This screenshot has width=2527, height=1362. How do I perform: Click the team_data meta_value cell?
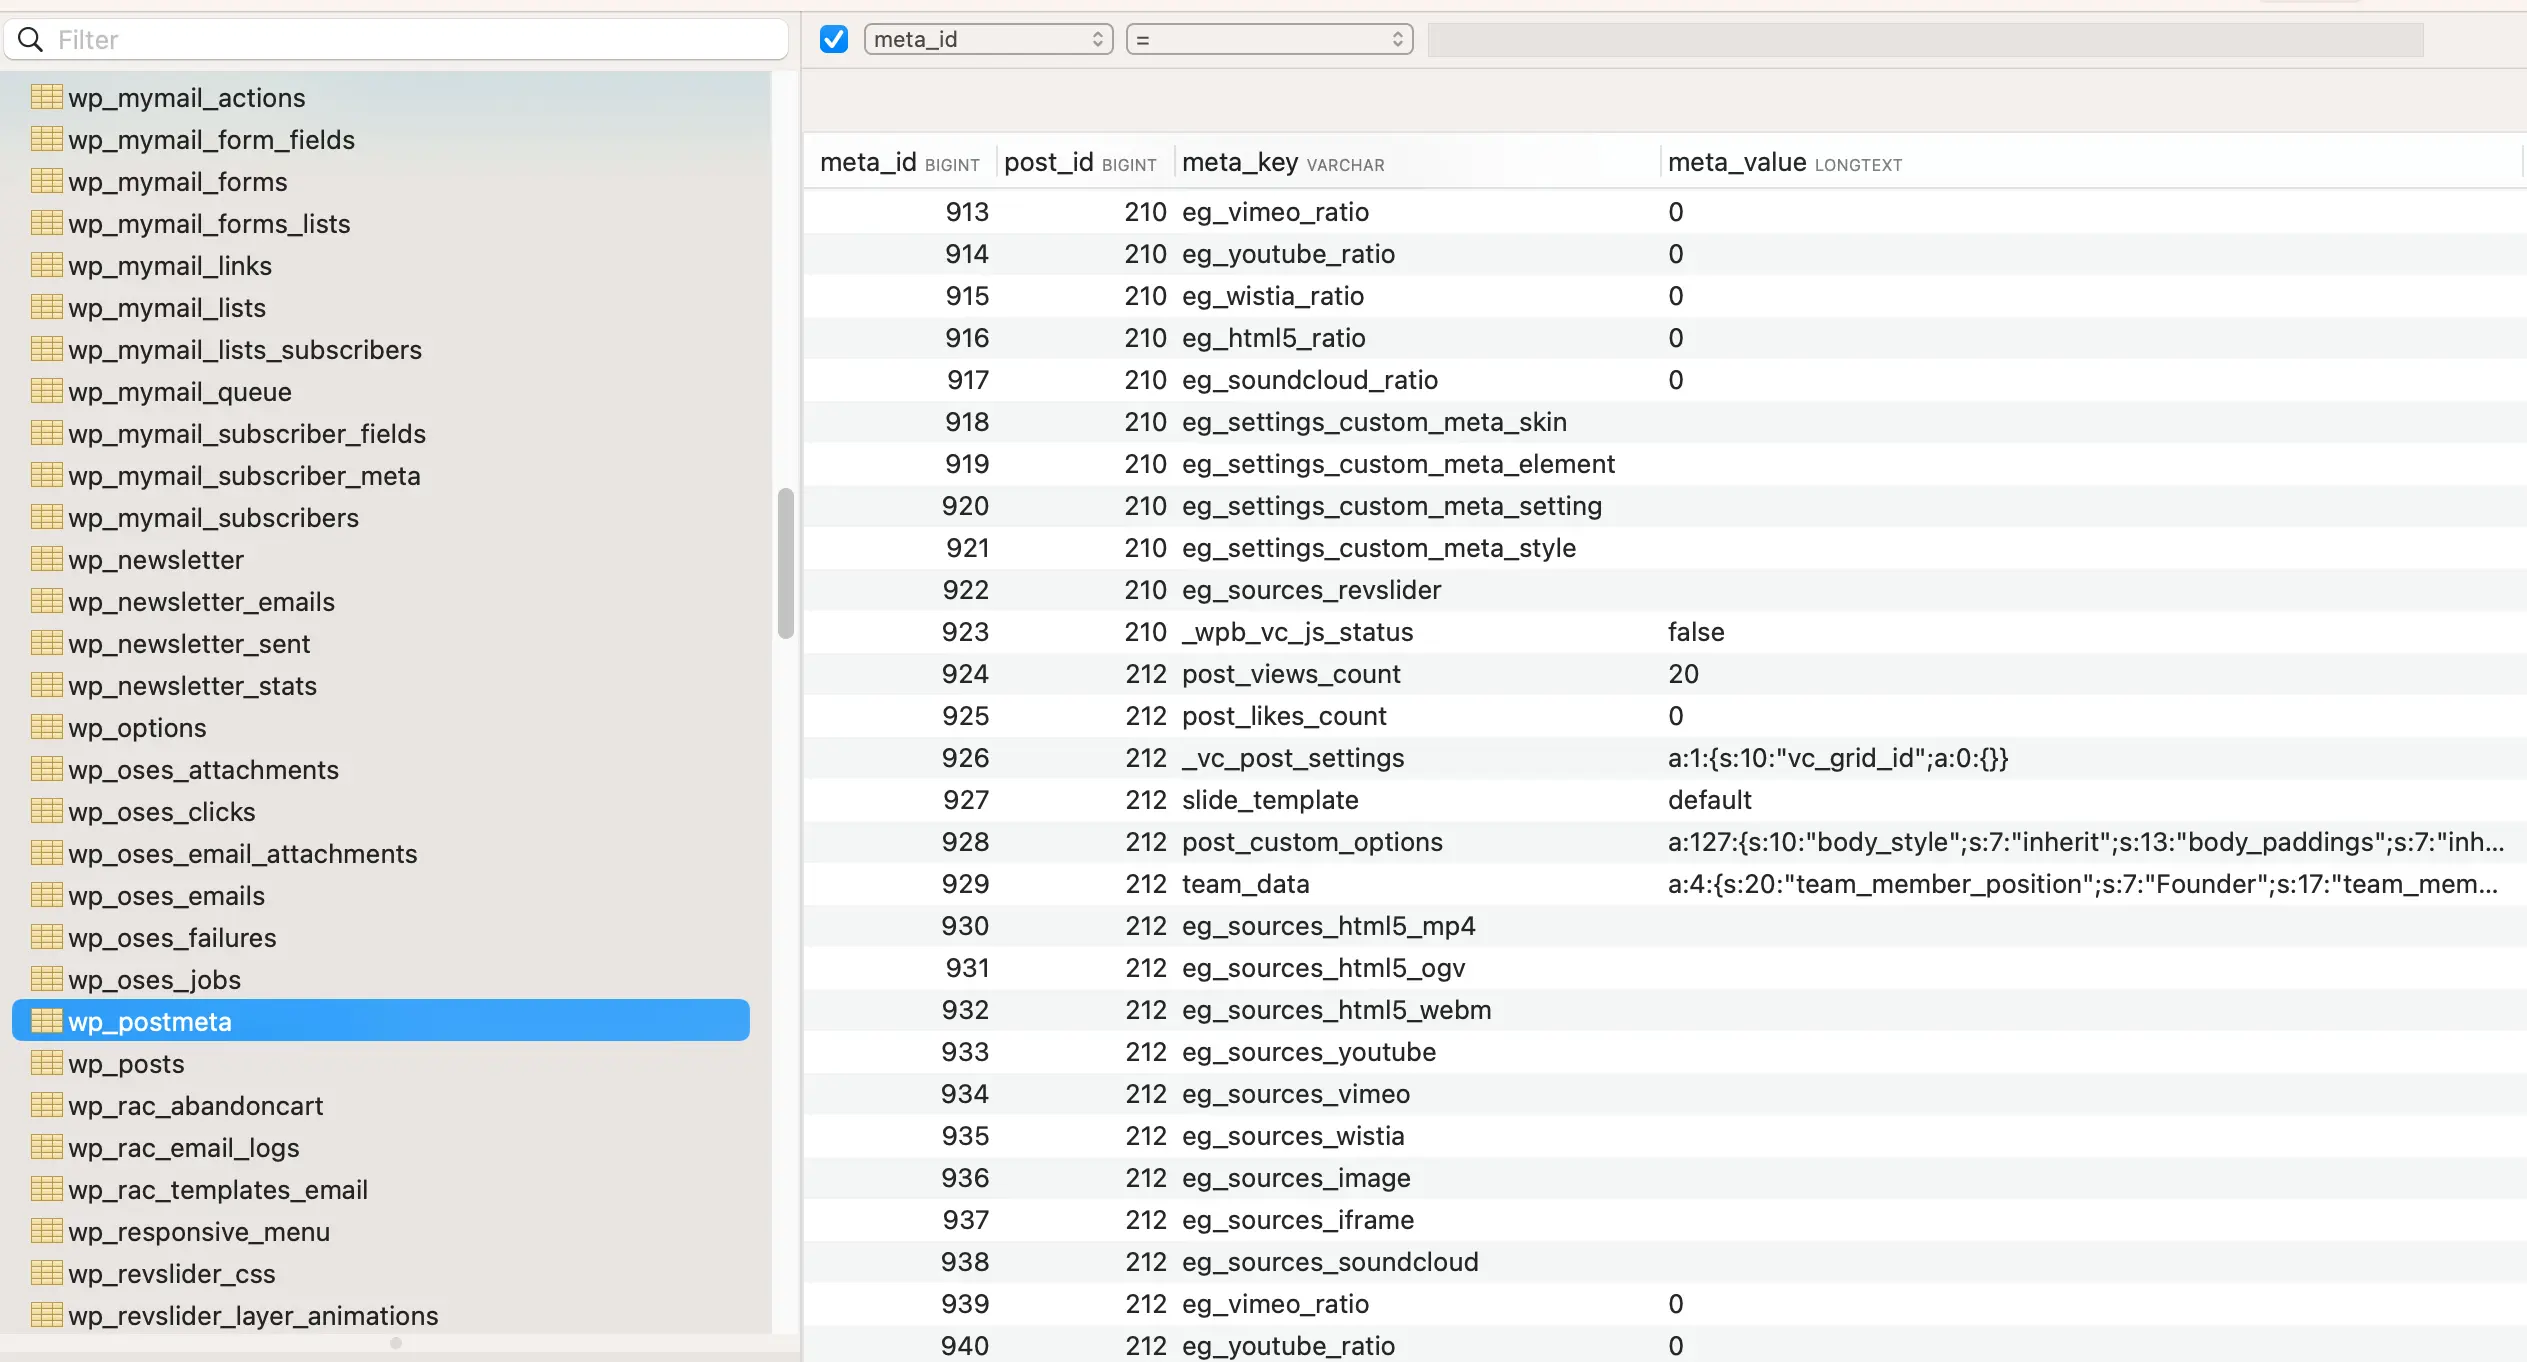coord(2082,884)
